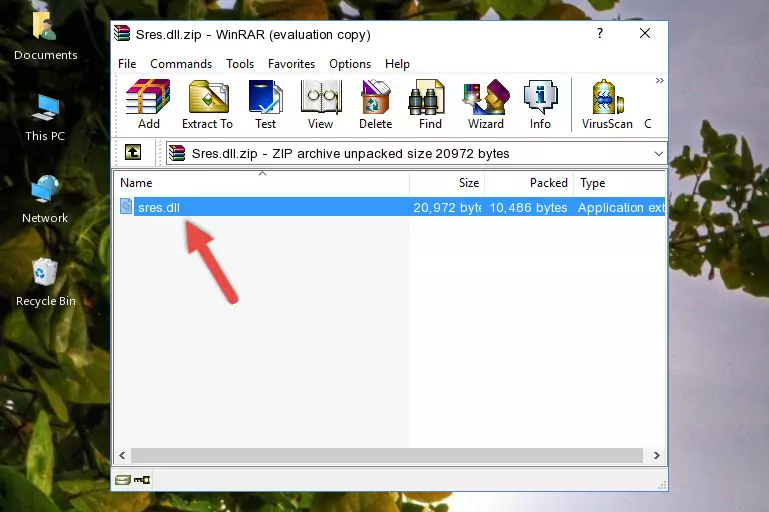Close the WinRAR window
The width and height of the screenshot is (769, 512).
point(645,33)
